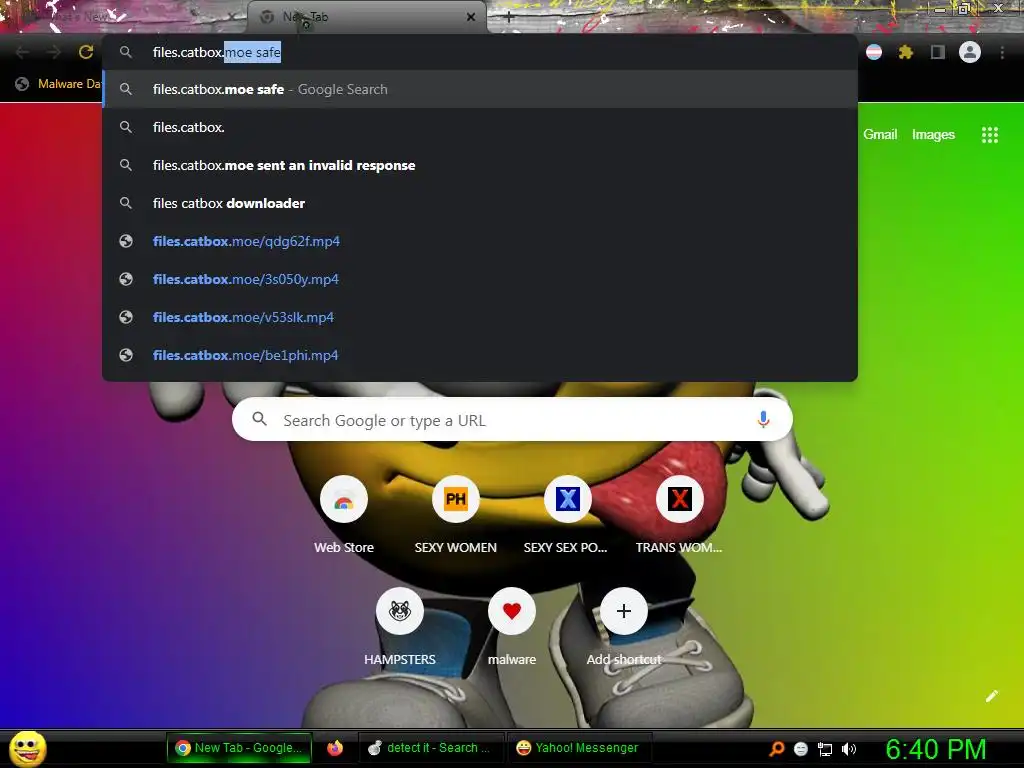Open the Images link
The height and width of the screenshot is (768, 1024).
(x=933, y=135)
